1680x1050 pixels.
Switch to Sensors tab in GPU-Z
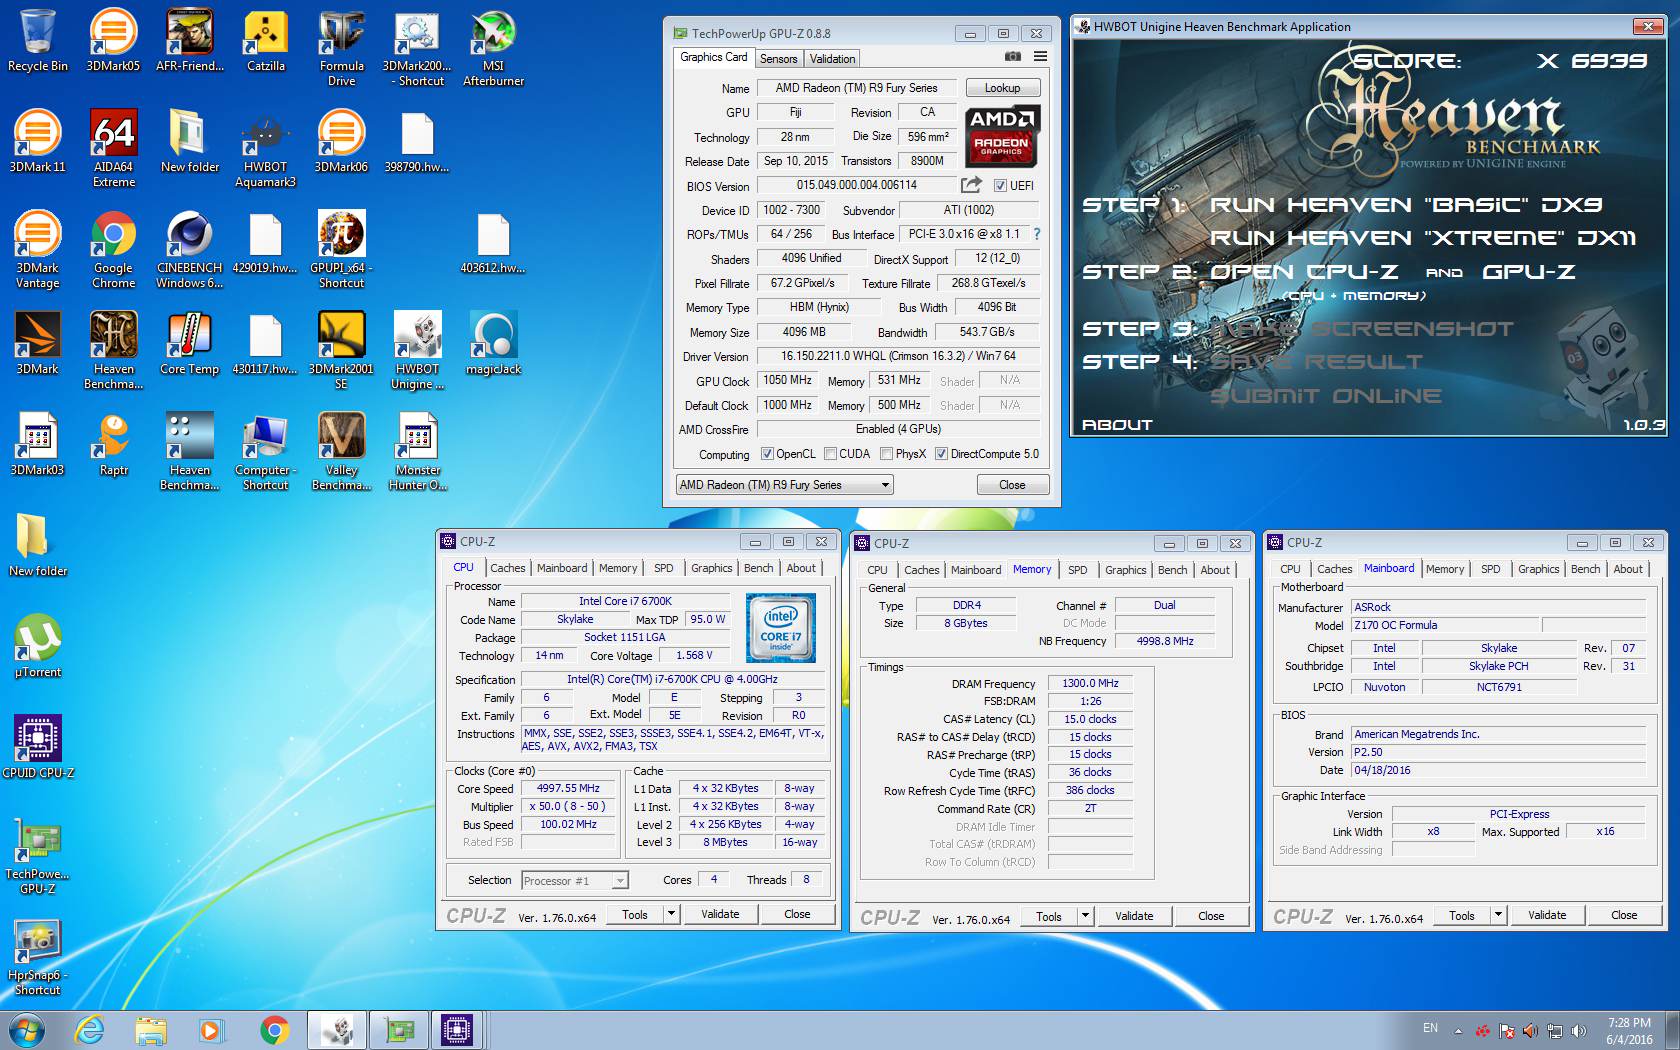(778, 59)
